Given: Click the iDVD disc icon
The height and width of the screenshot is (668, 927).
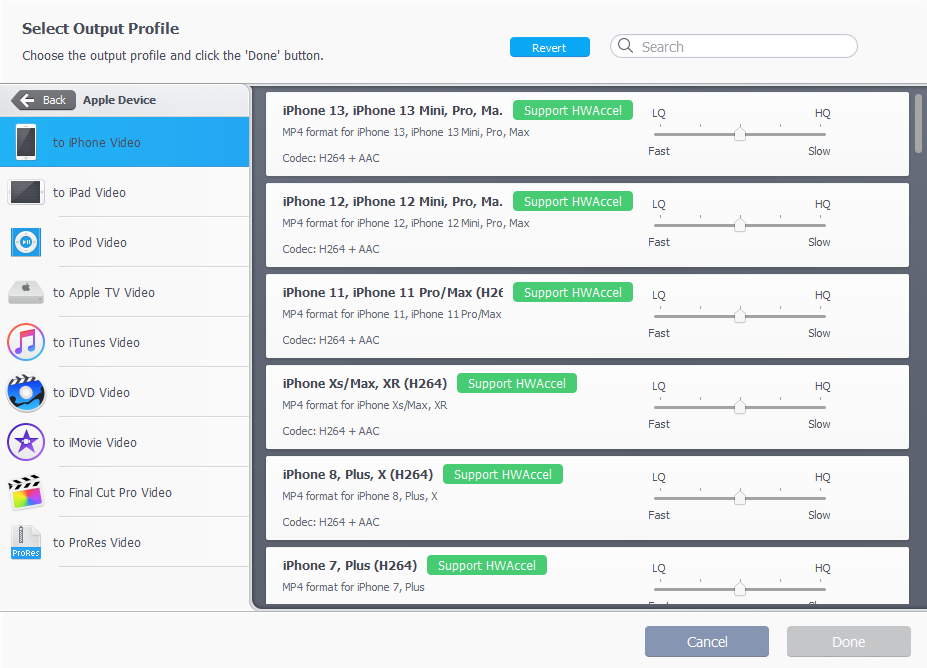Looking at the screenshot, I should pyautogui.click(x=26, y=392).
